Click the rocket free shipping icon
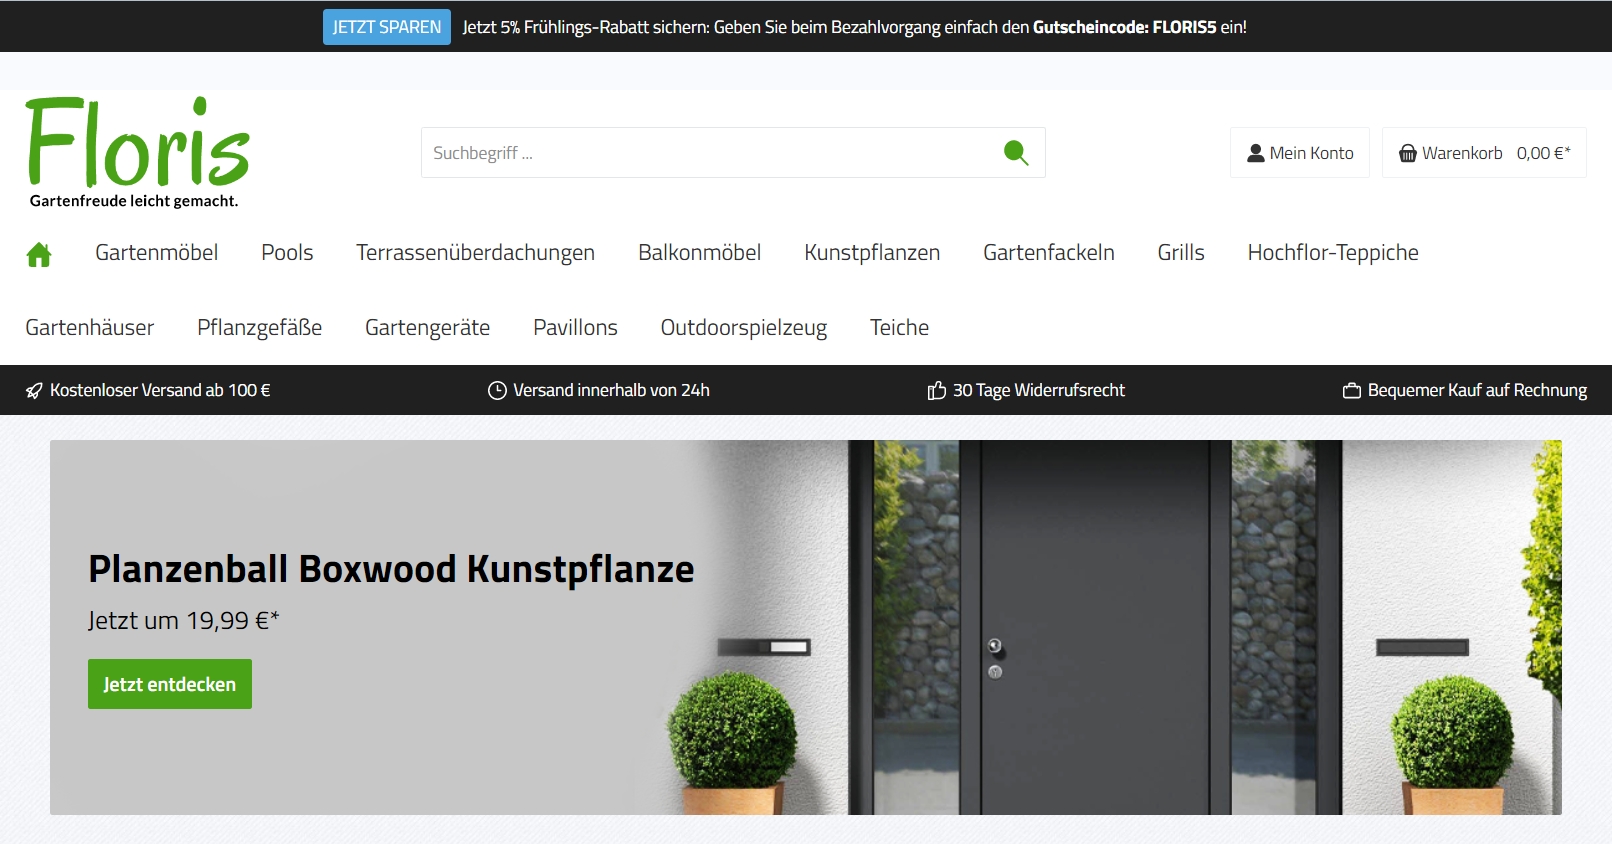1612x844 pixels. pyautogui.click(x=35, y=390)
